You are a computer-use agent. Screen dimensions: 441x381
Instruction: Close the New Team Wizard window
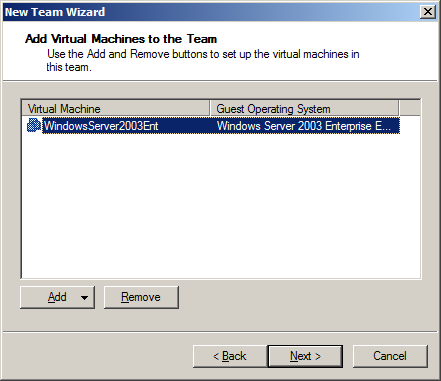428,12
